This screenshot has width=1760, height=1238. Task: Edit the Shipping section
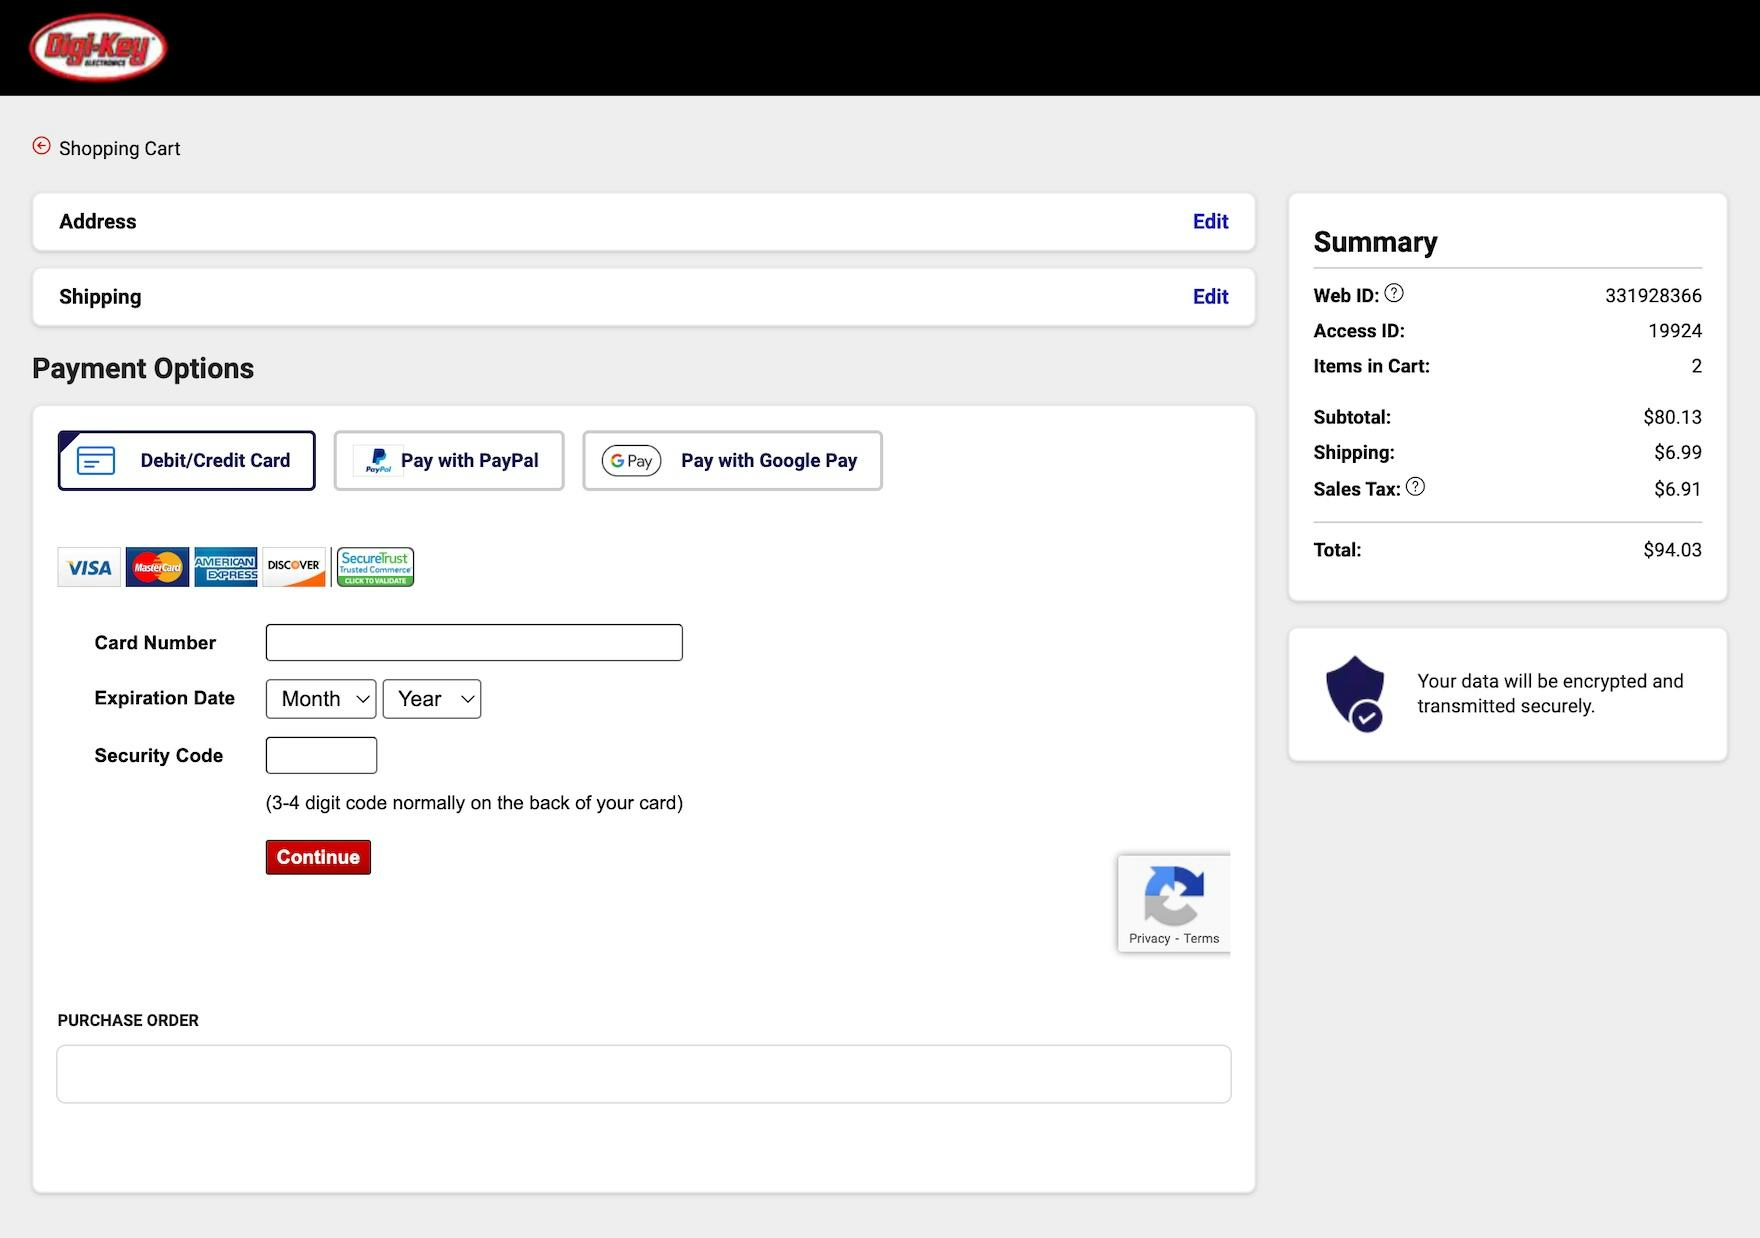[1210, 296]
